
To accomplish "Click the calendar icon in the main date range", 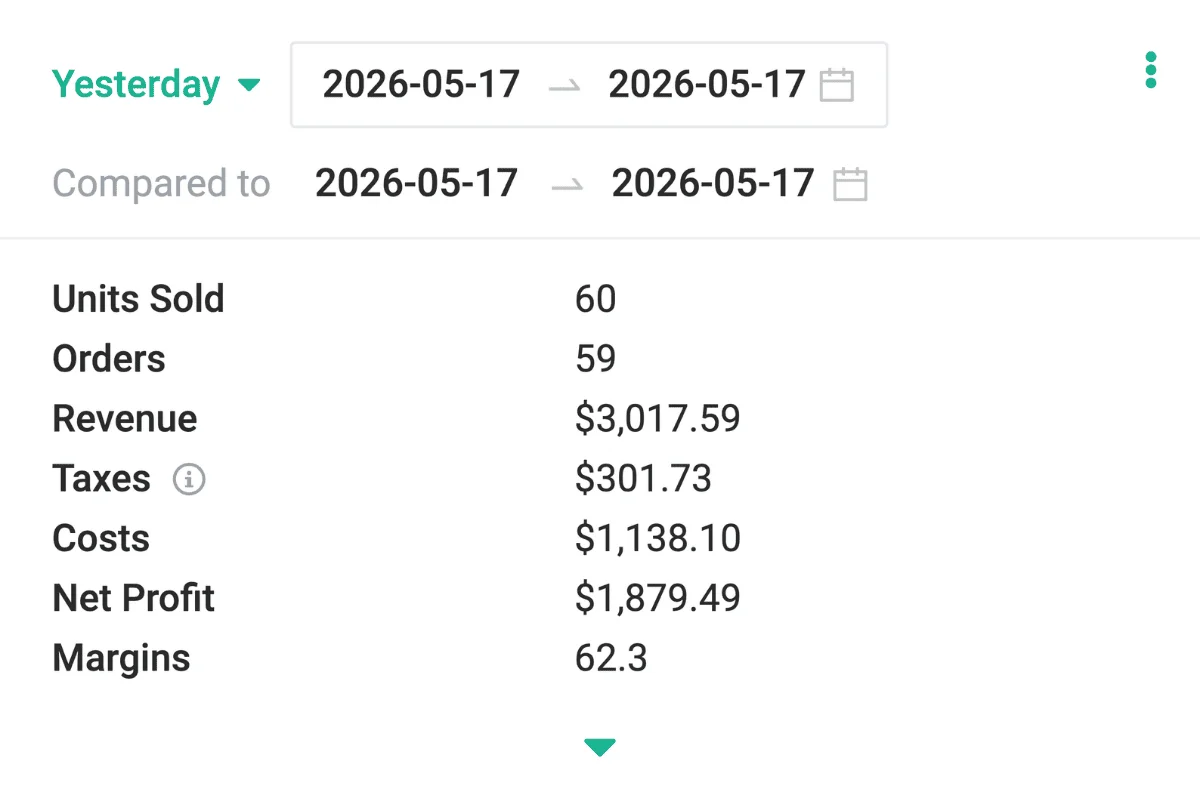I will pos(837,85).
